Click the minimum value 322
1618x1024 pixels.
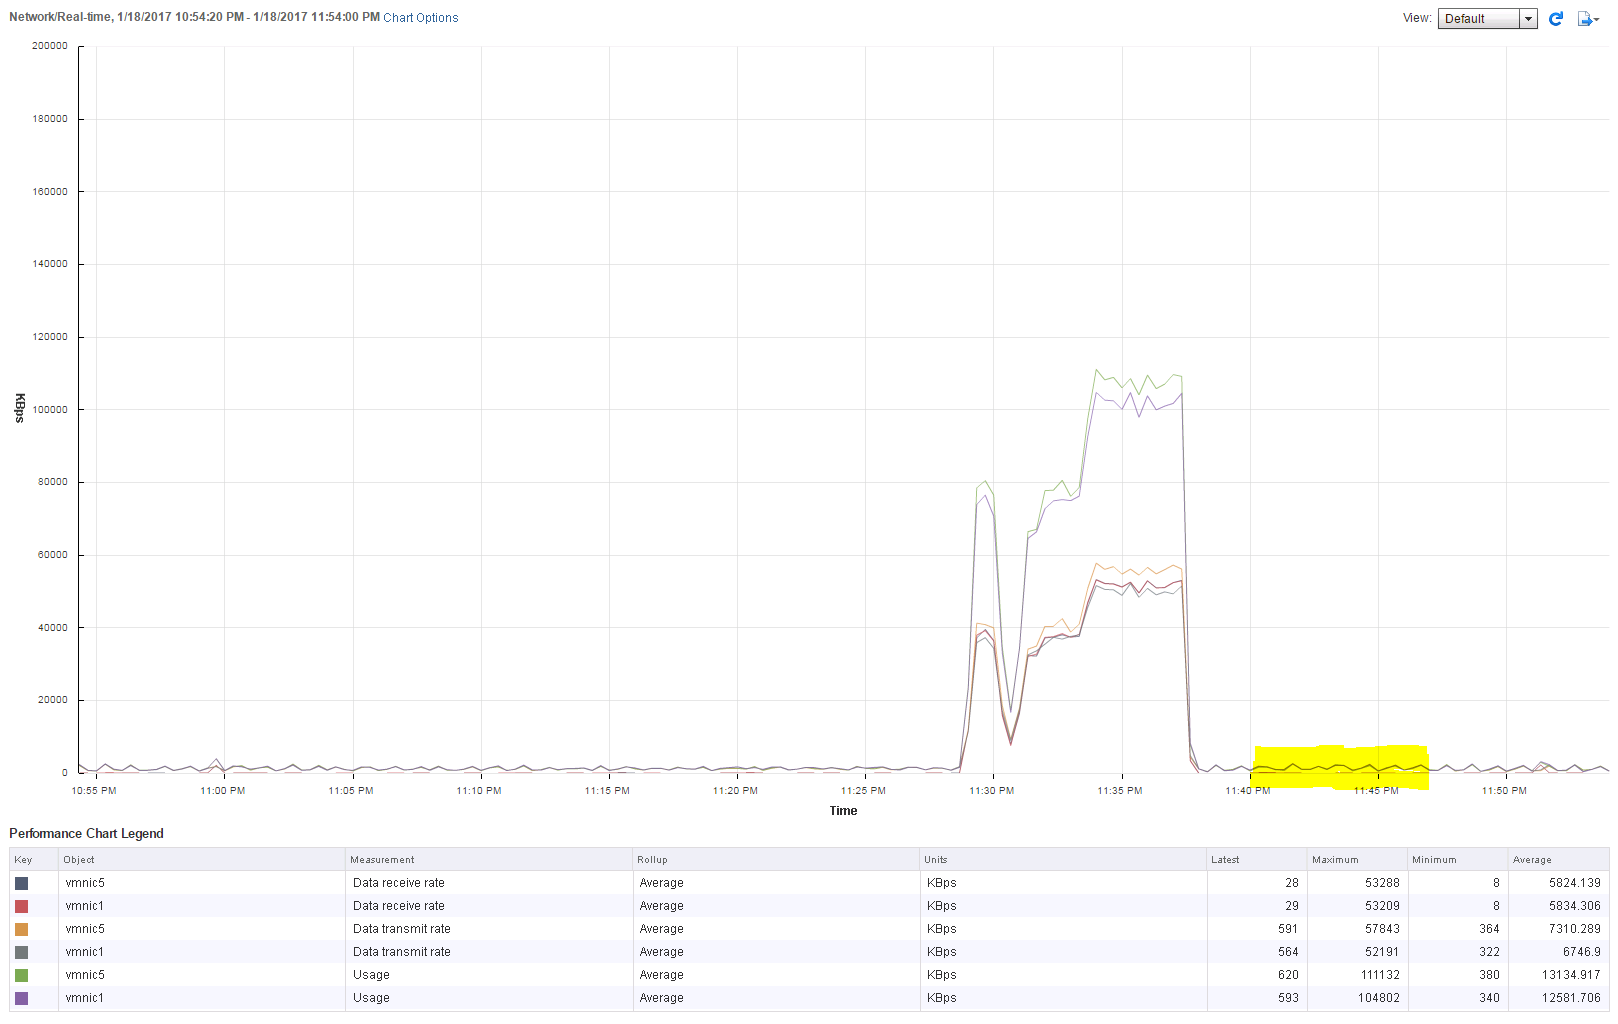pos(1489,952)
